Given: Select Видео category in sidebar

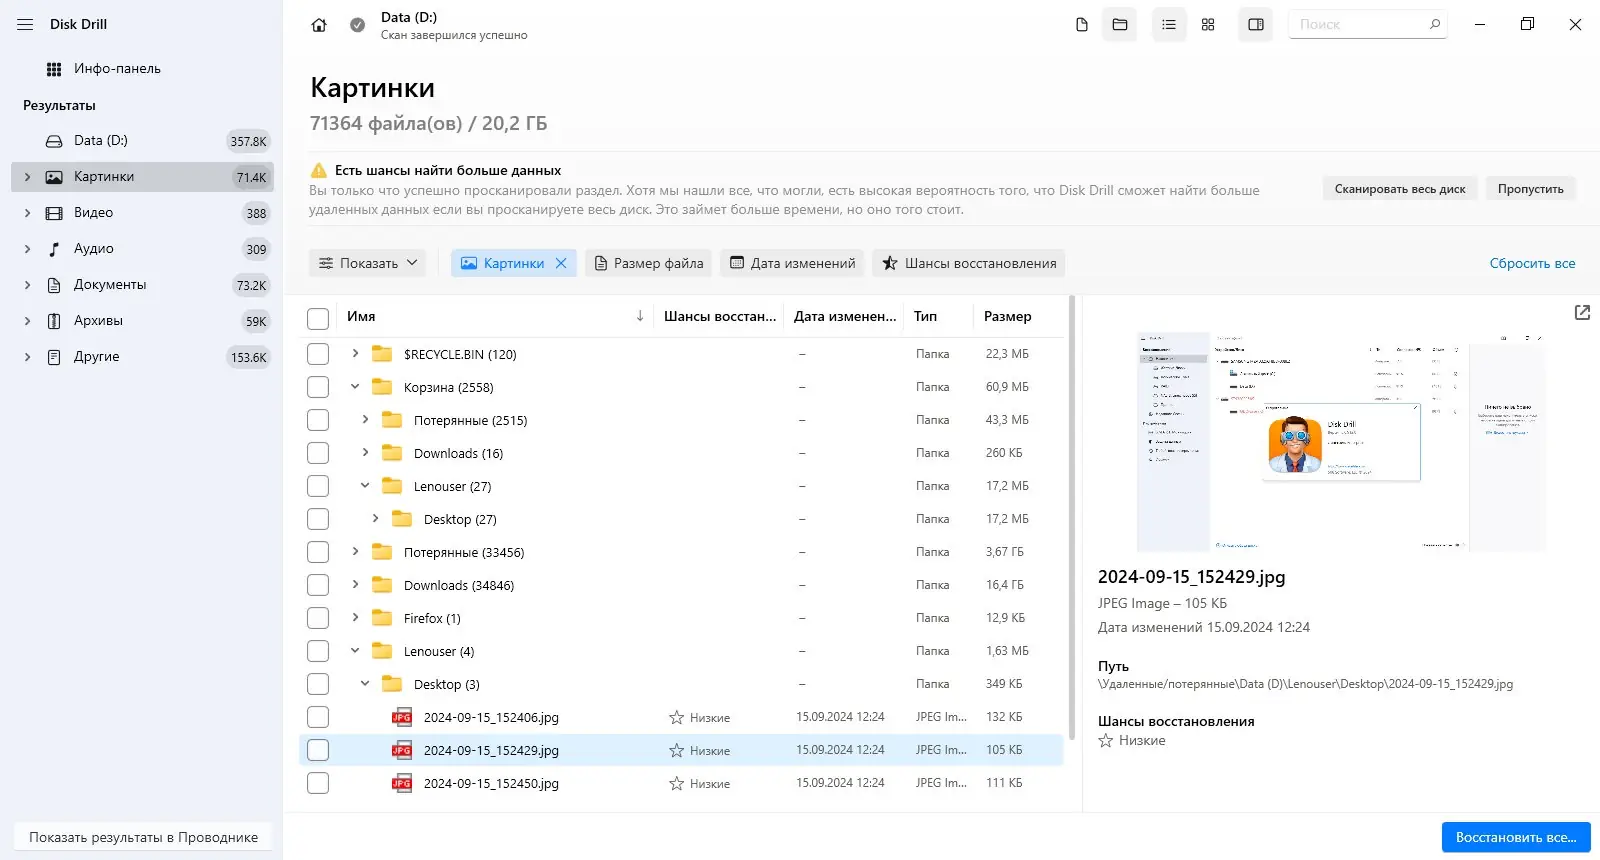Looking at the screenshot, I should (x=142, y=213).
